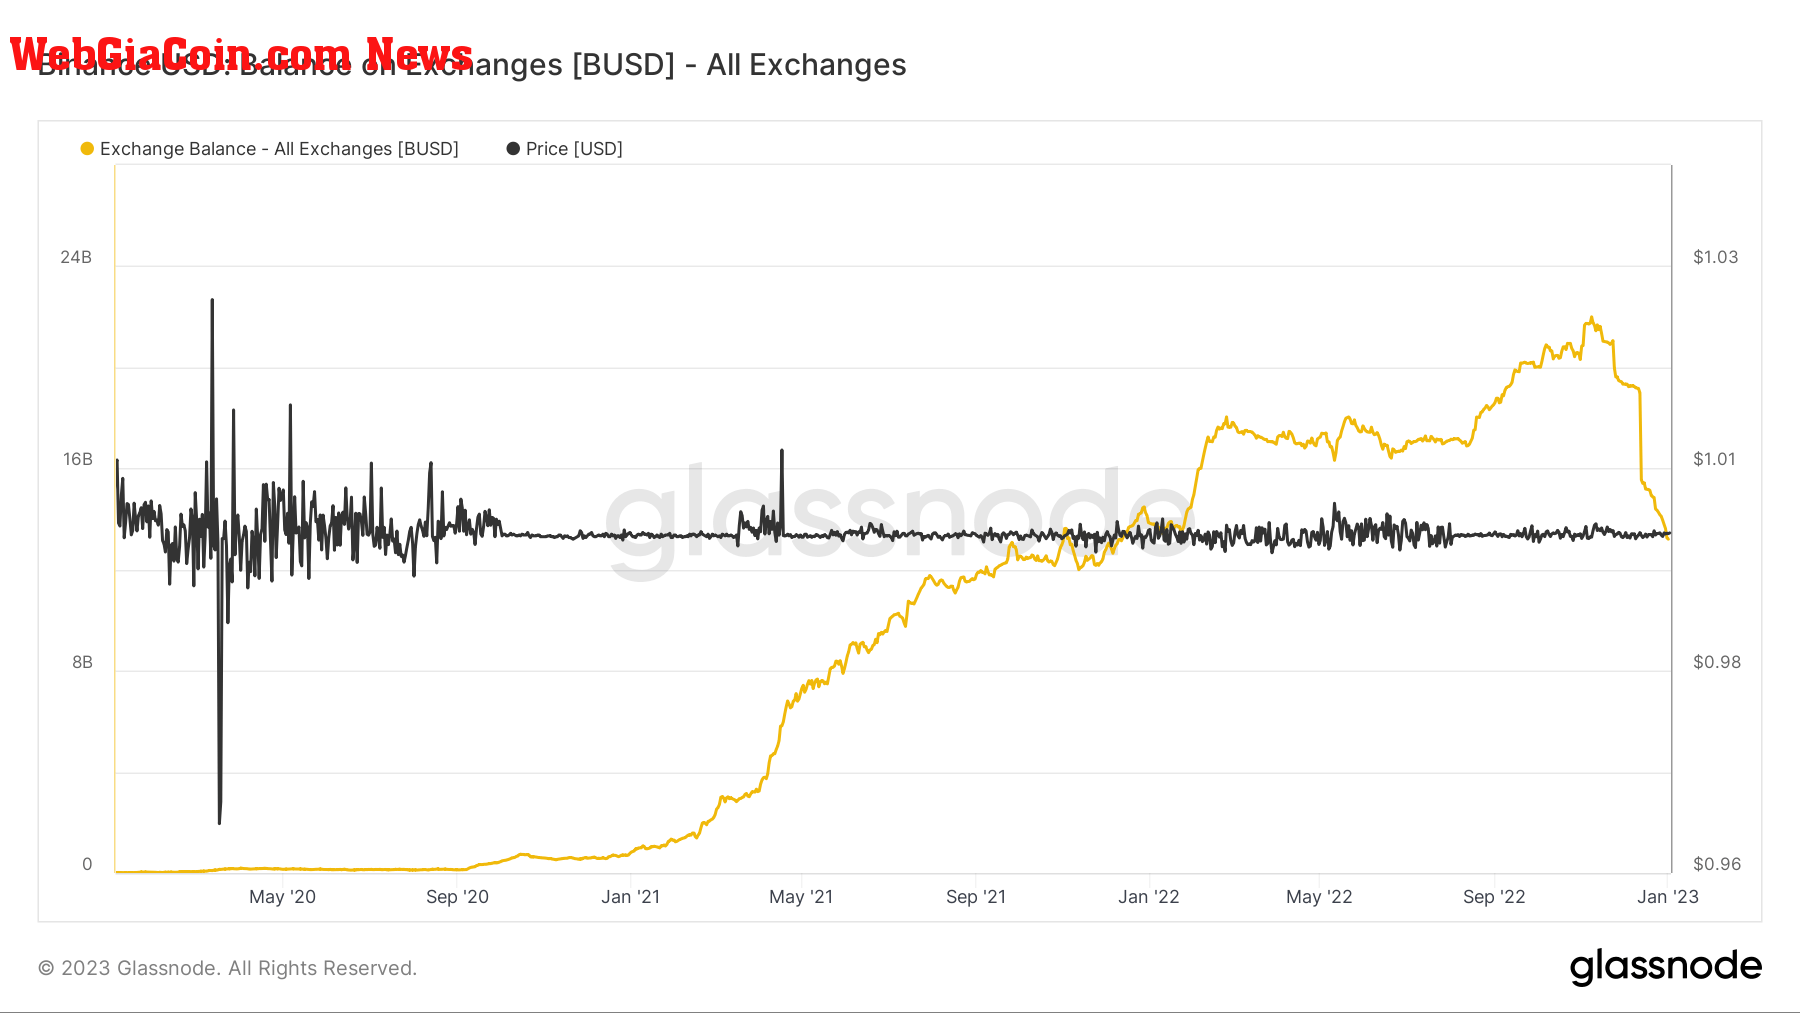Click the WebGiaCoin.com News red text
The height and width of the screenshot is (1013, 1800).
[241, 54]
